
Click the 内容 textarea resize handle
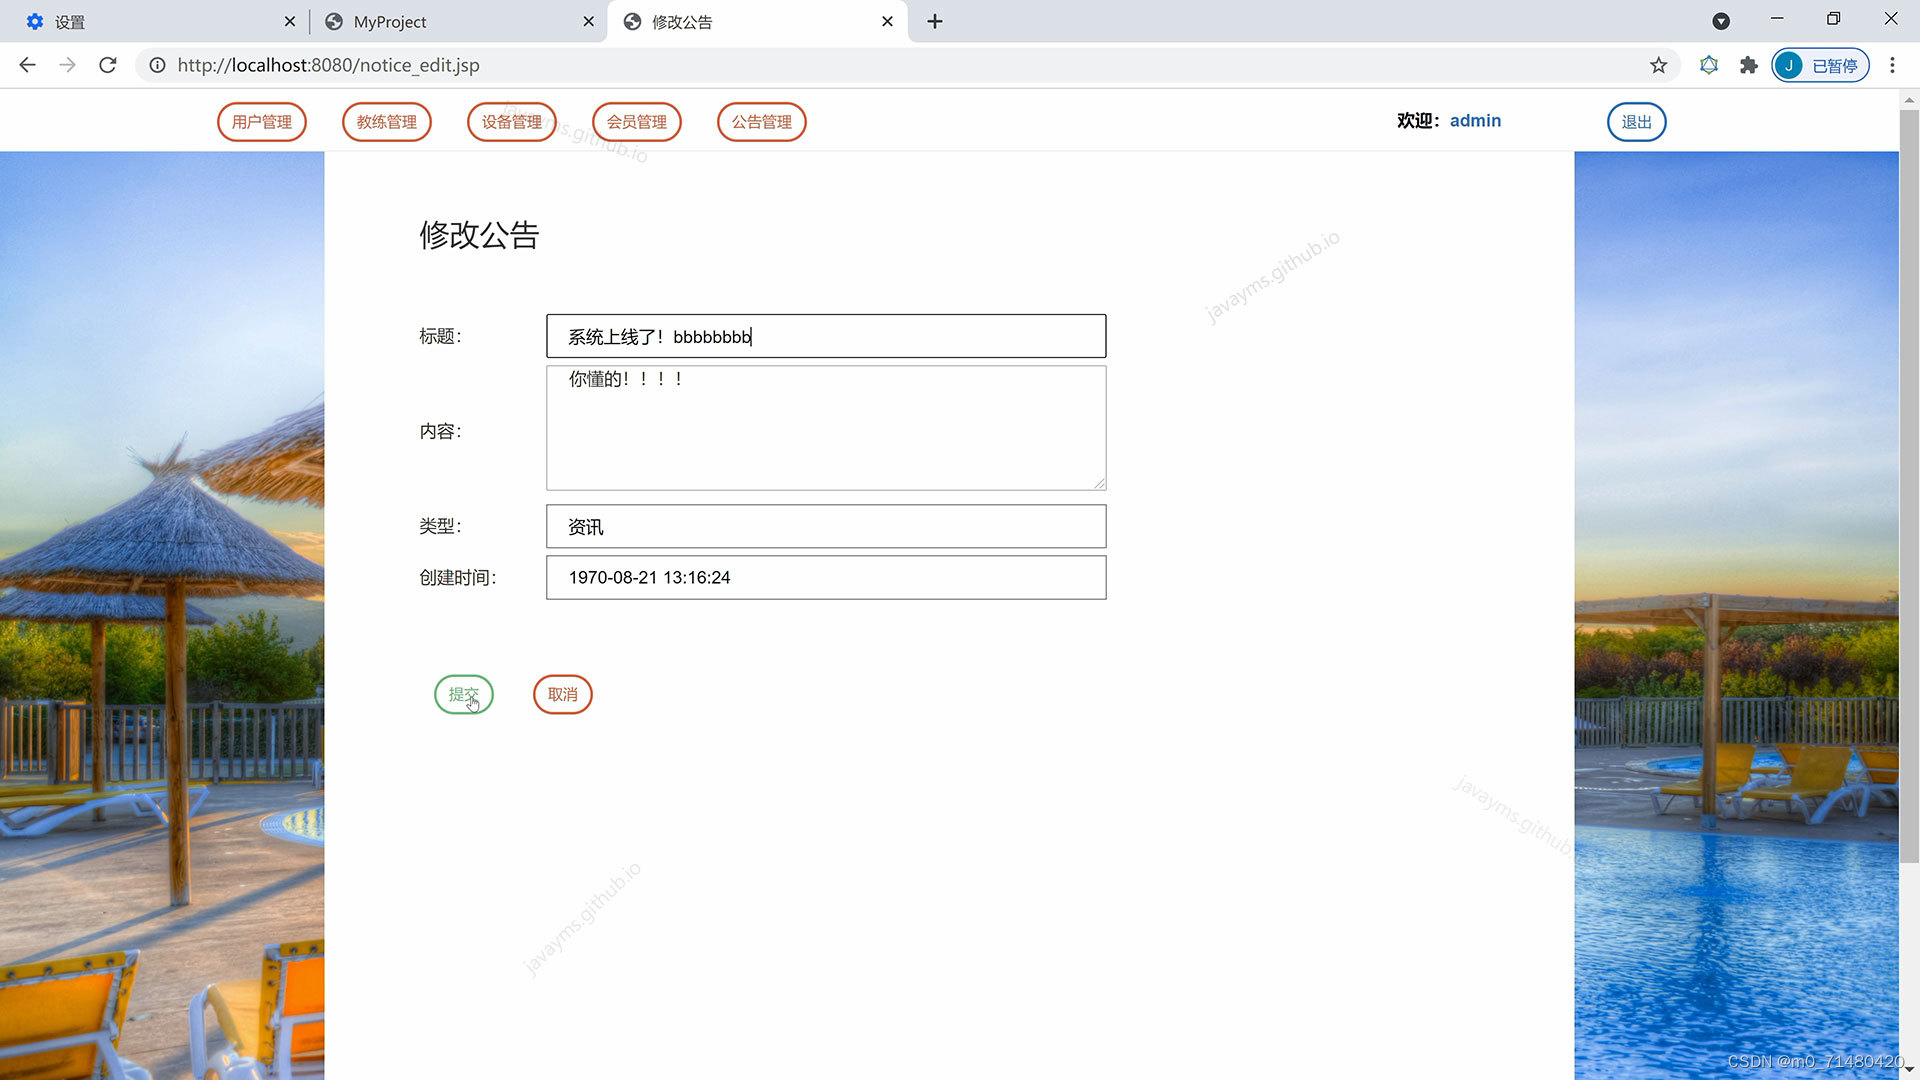(1099, 483)
